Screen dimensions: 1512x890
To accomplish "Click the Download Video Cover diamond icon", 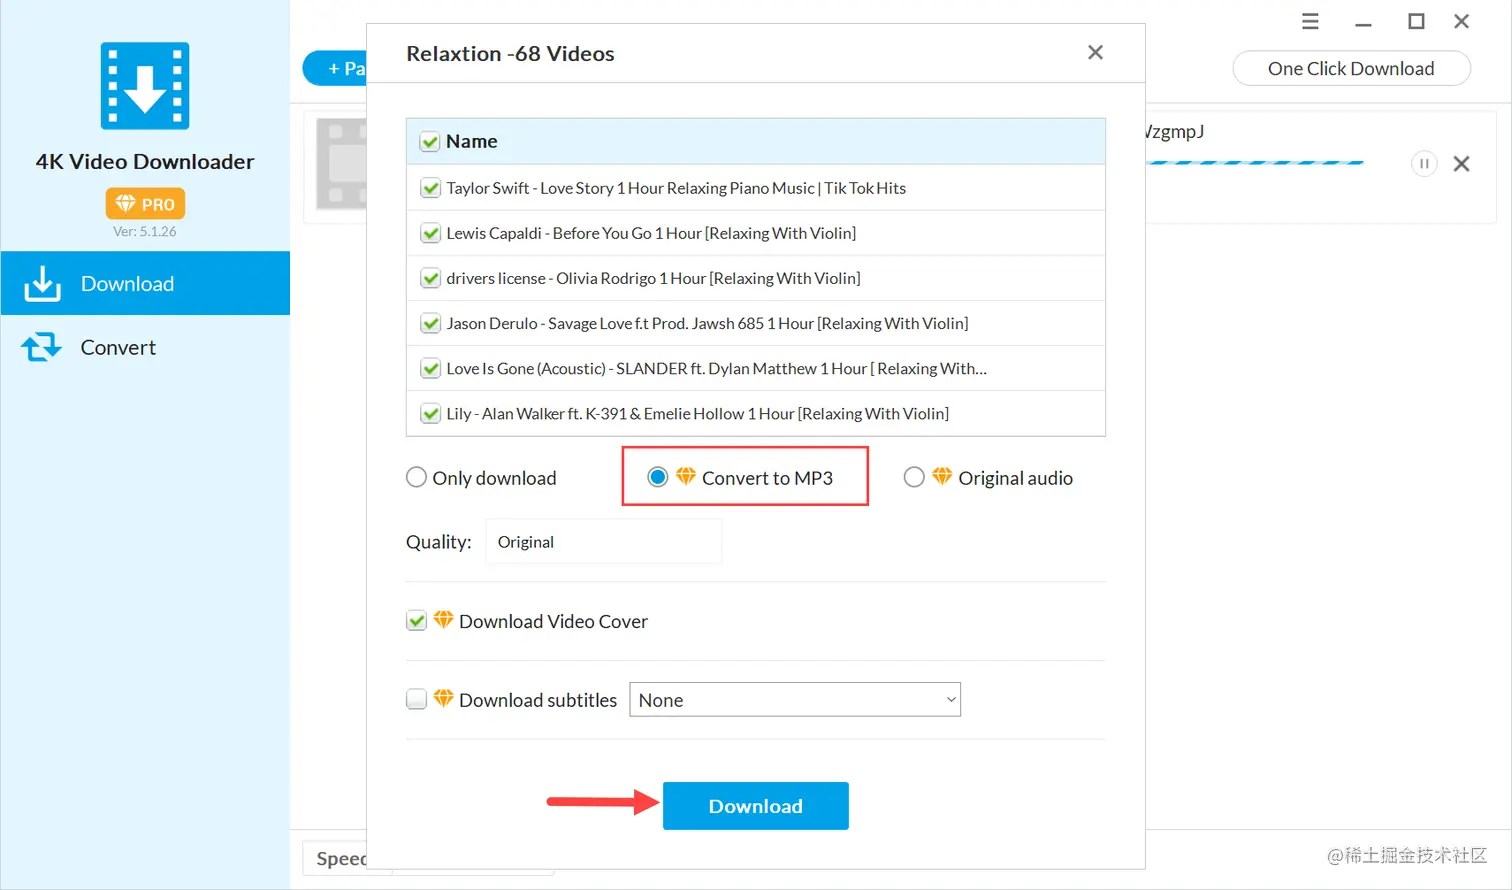I will 443,620.
